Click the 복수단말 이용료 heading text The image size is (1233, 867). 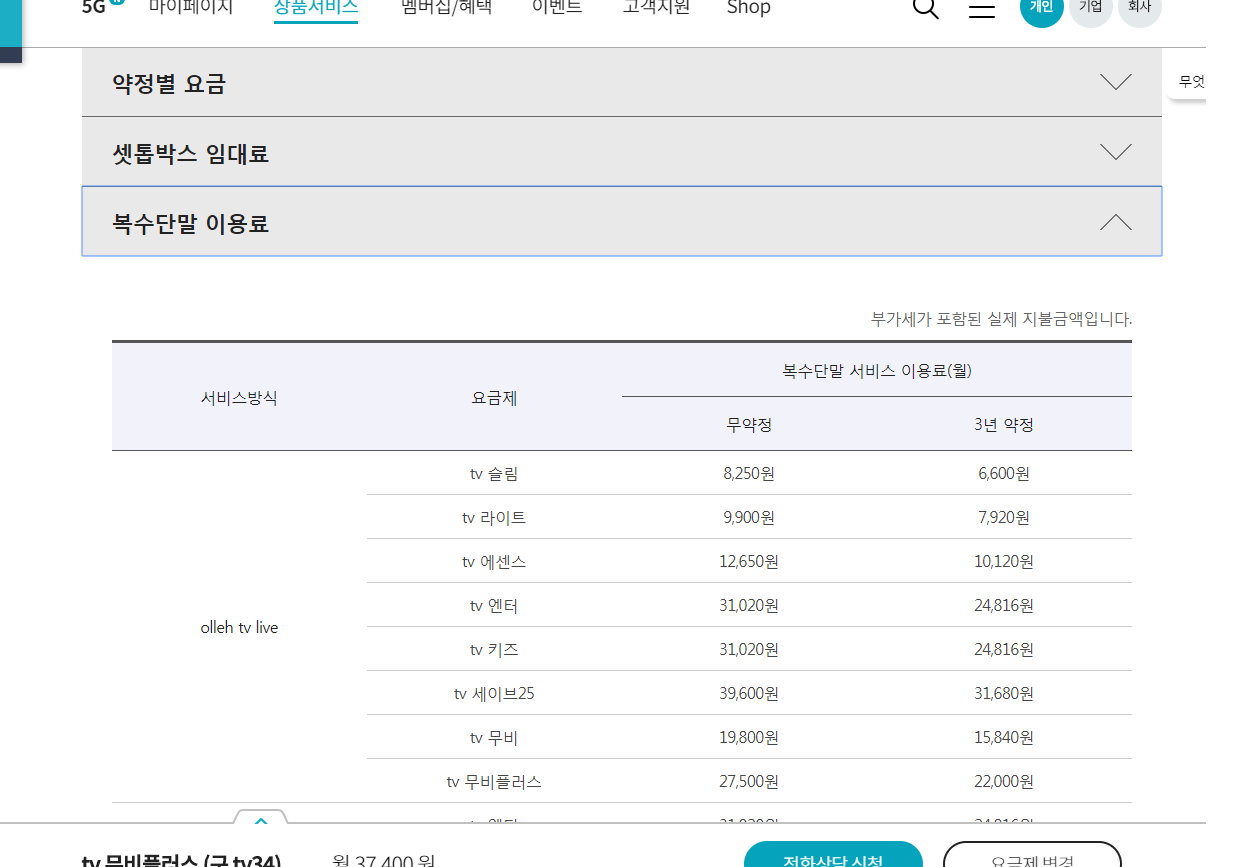click(x=191, y=223)
